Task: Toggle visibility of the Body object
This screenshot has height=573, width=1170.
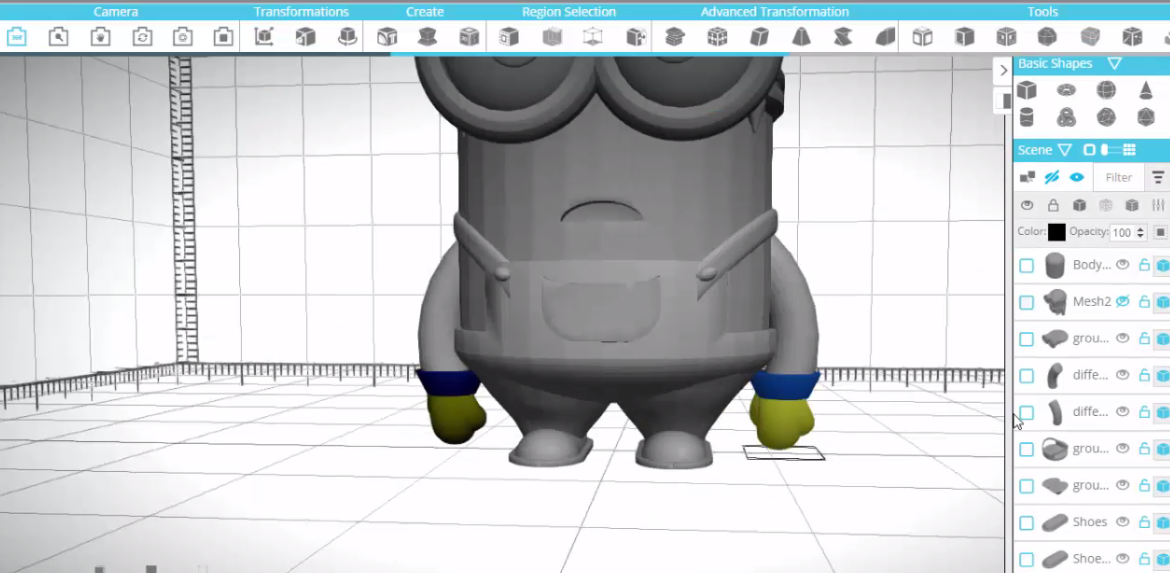Action: coord(1122,264)
